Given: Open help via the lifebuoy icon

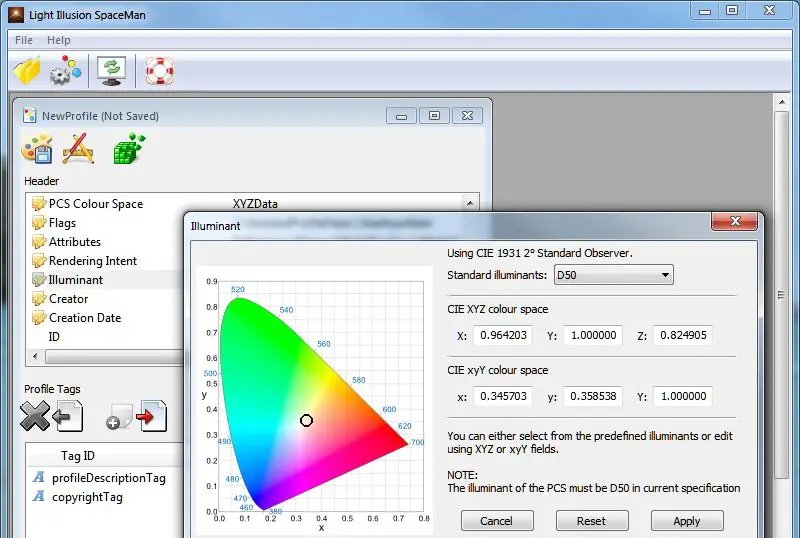Looking at the screenshot, I should [x=160, y=71].
